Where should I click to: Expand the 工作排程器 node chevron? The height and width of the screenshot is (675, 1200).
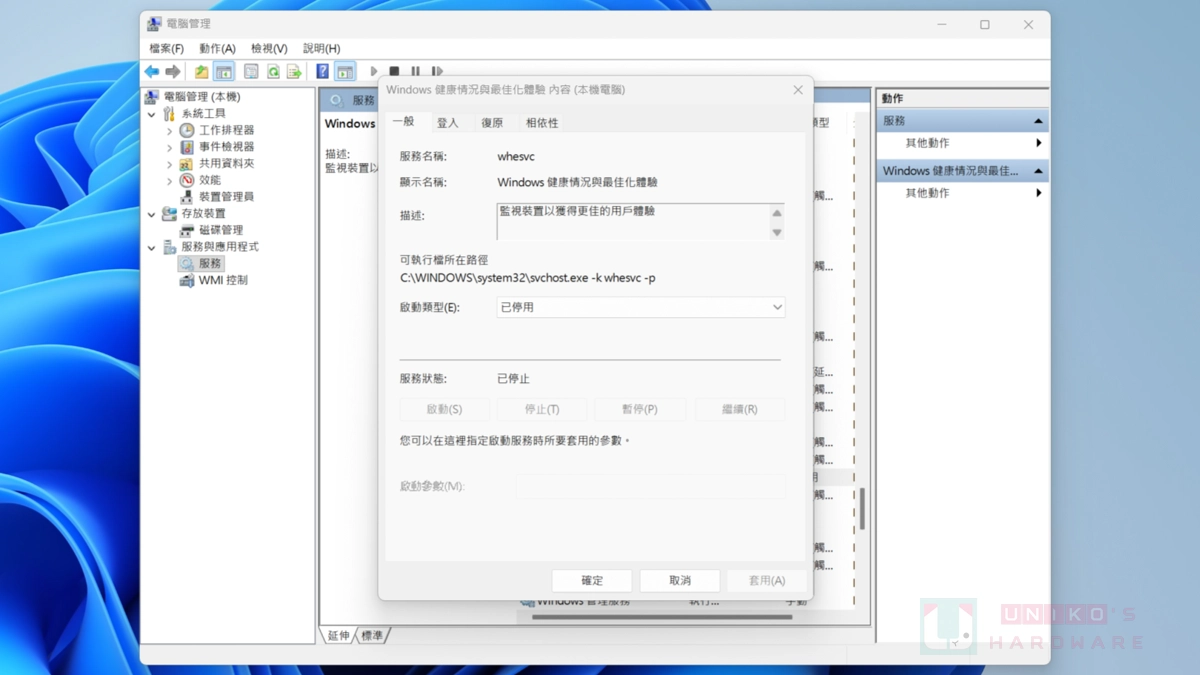[x=169, y=130]
